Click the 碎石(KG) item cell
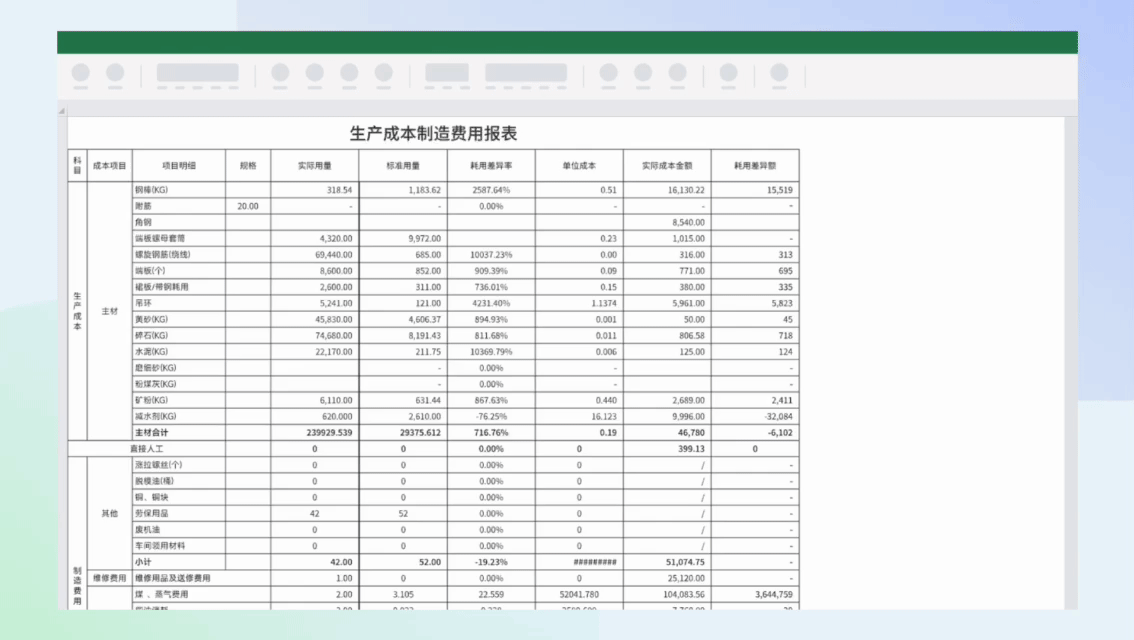Image resolution: width=1134 pixels, height=640 pixels. coord(179,336)
